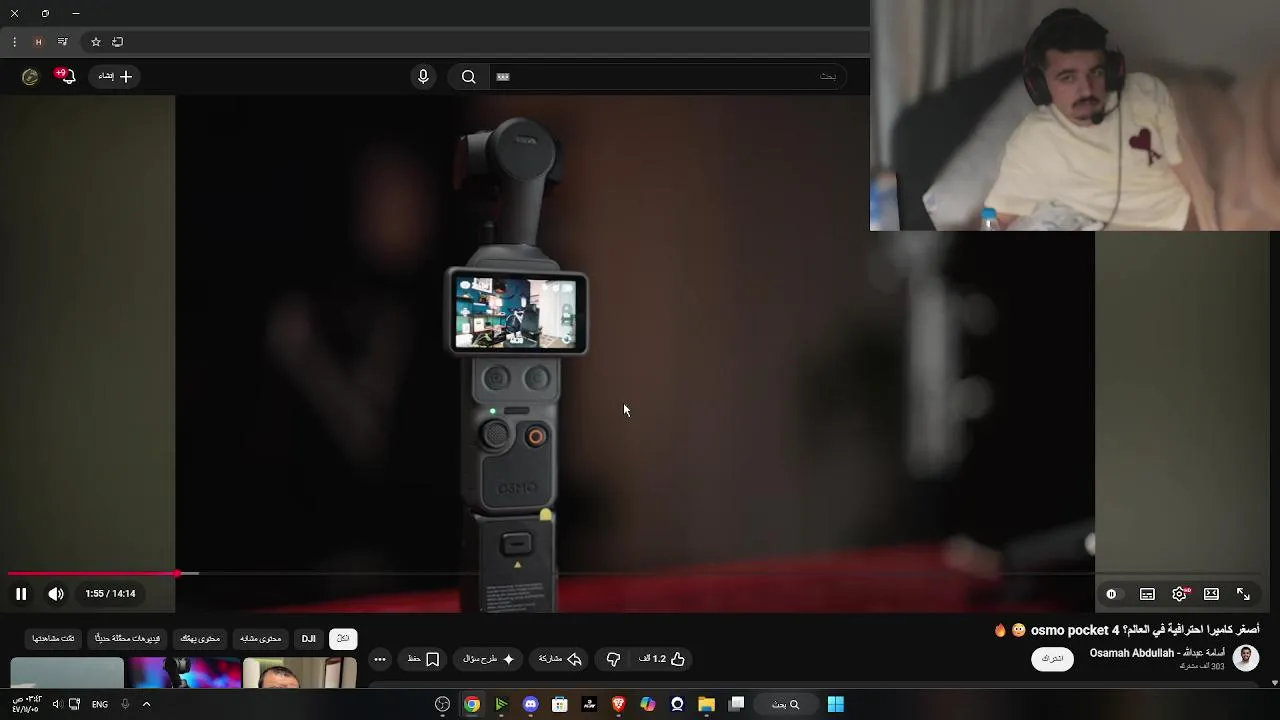Click the Ask sparkle button
1280x720 pixels.
pyautogui.click(x=489, y=659)
